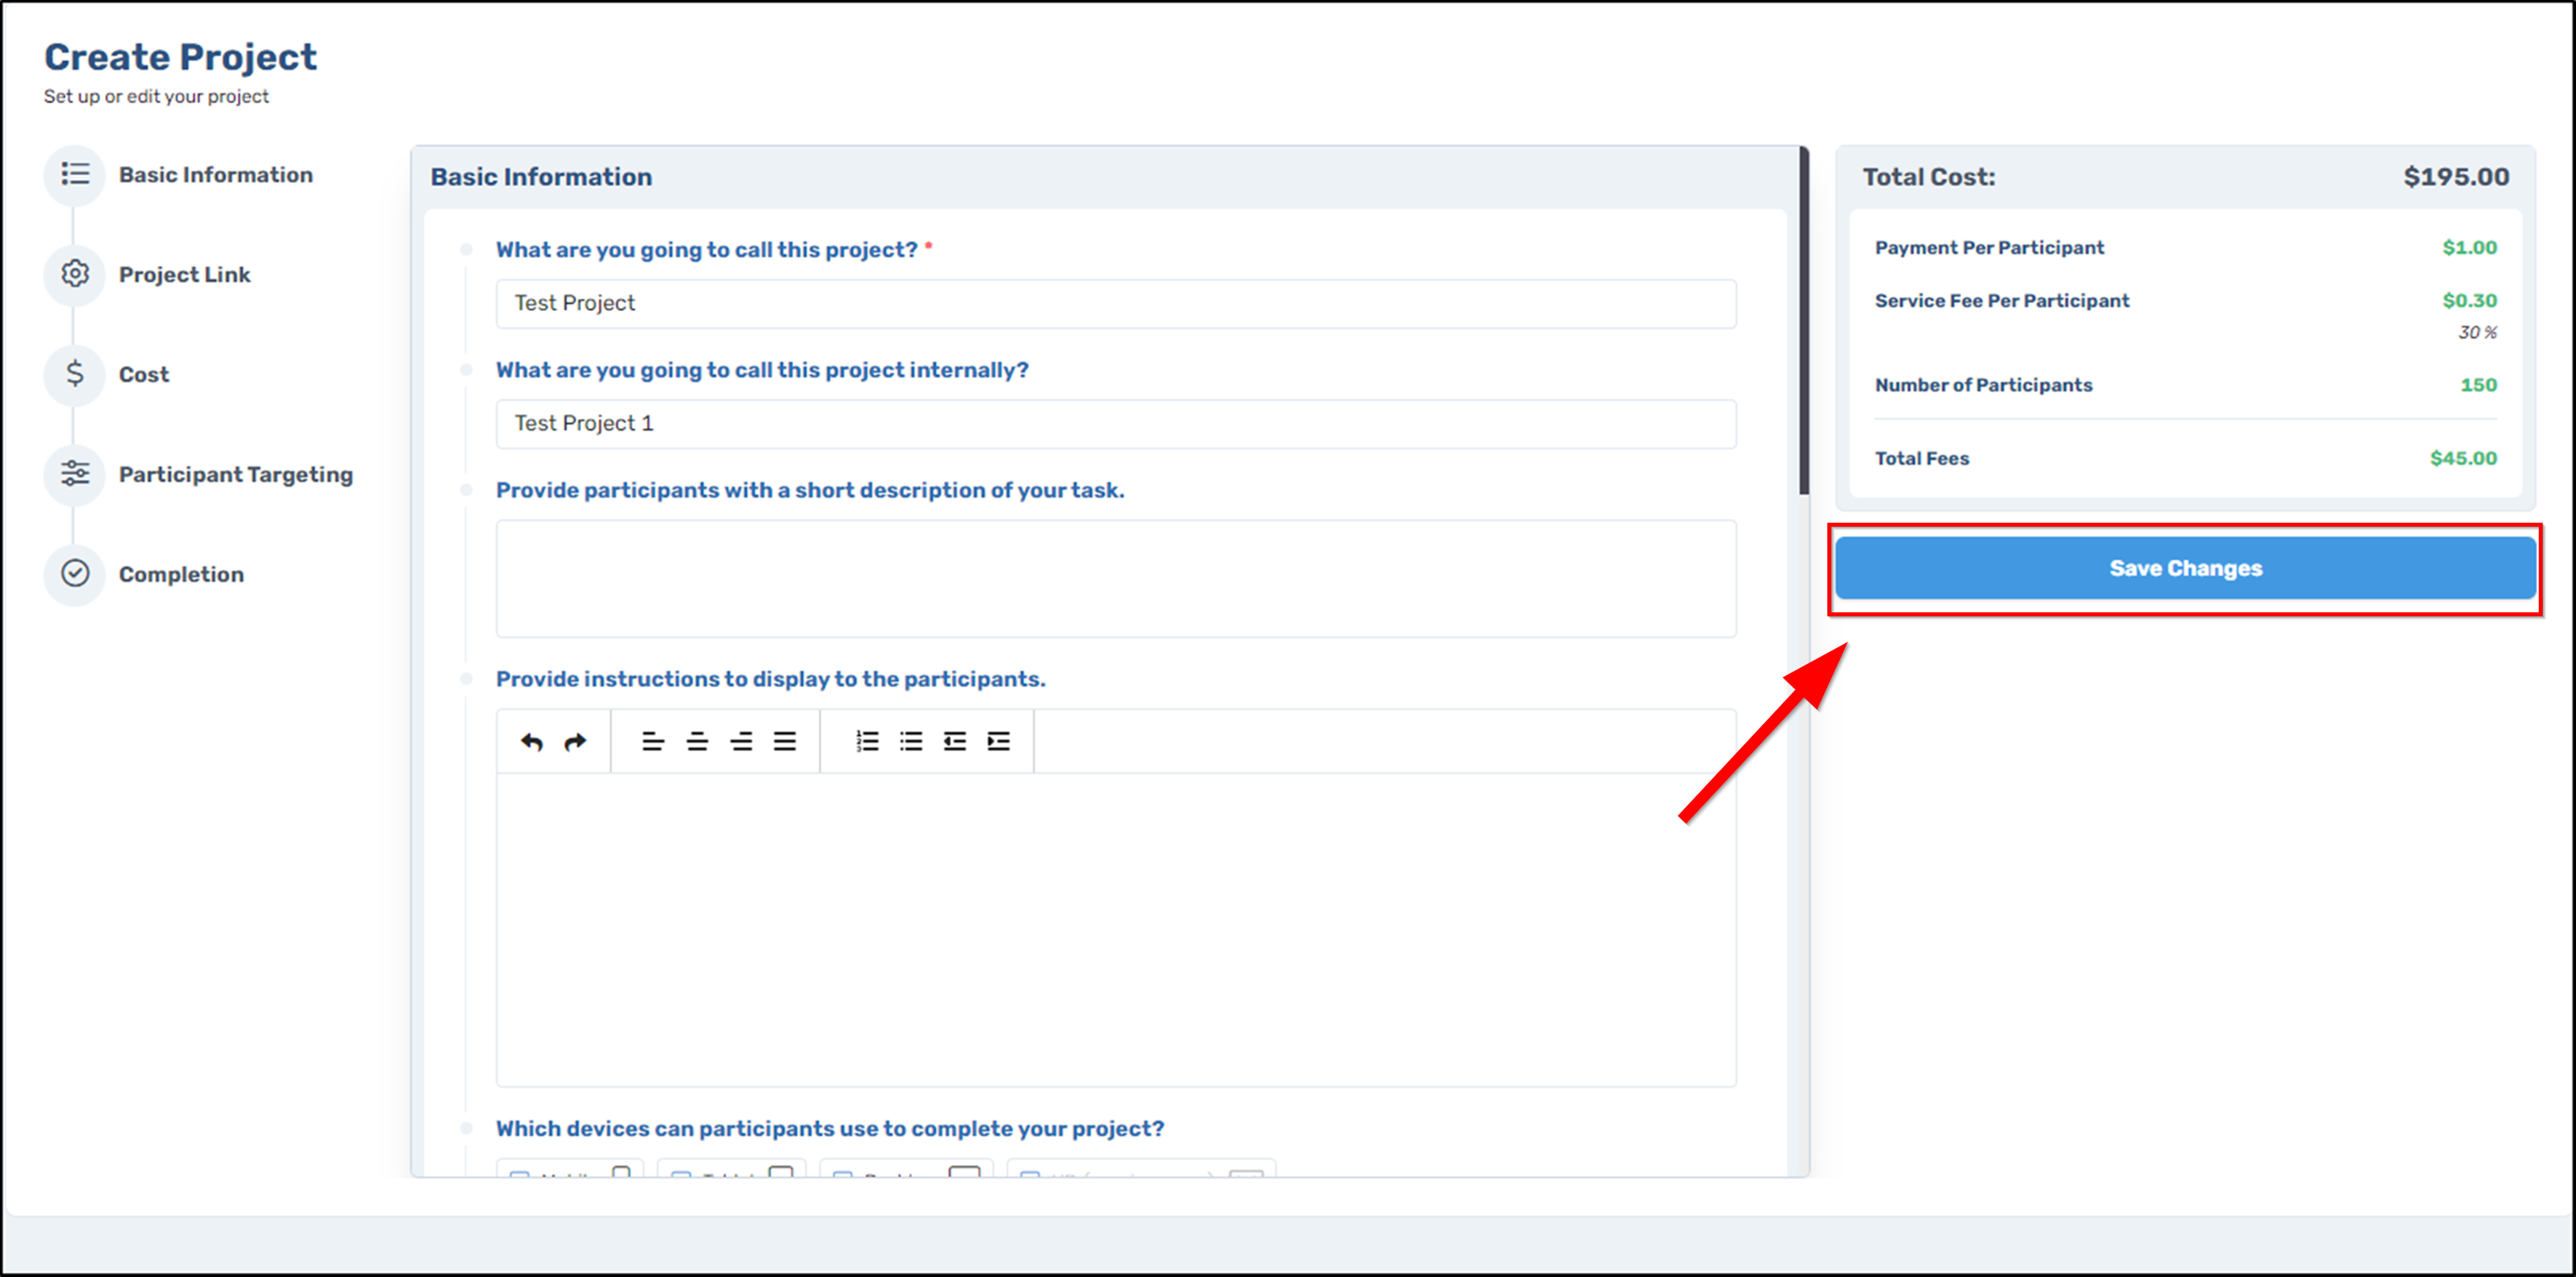Viewport: 2576px width, 1277px height.
Task: Click the Project Link gear icon
Action: (75, 273)
